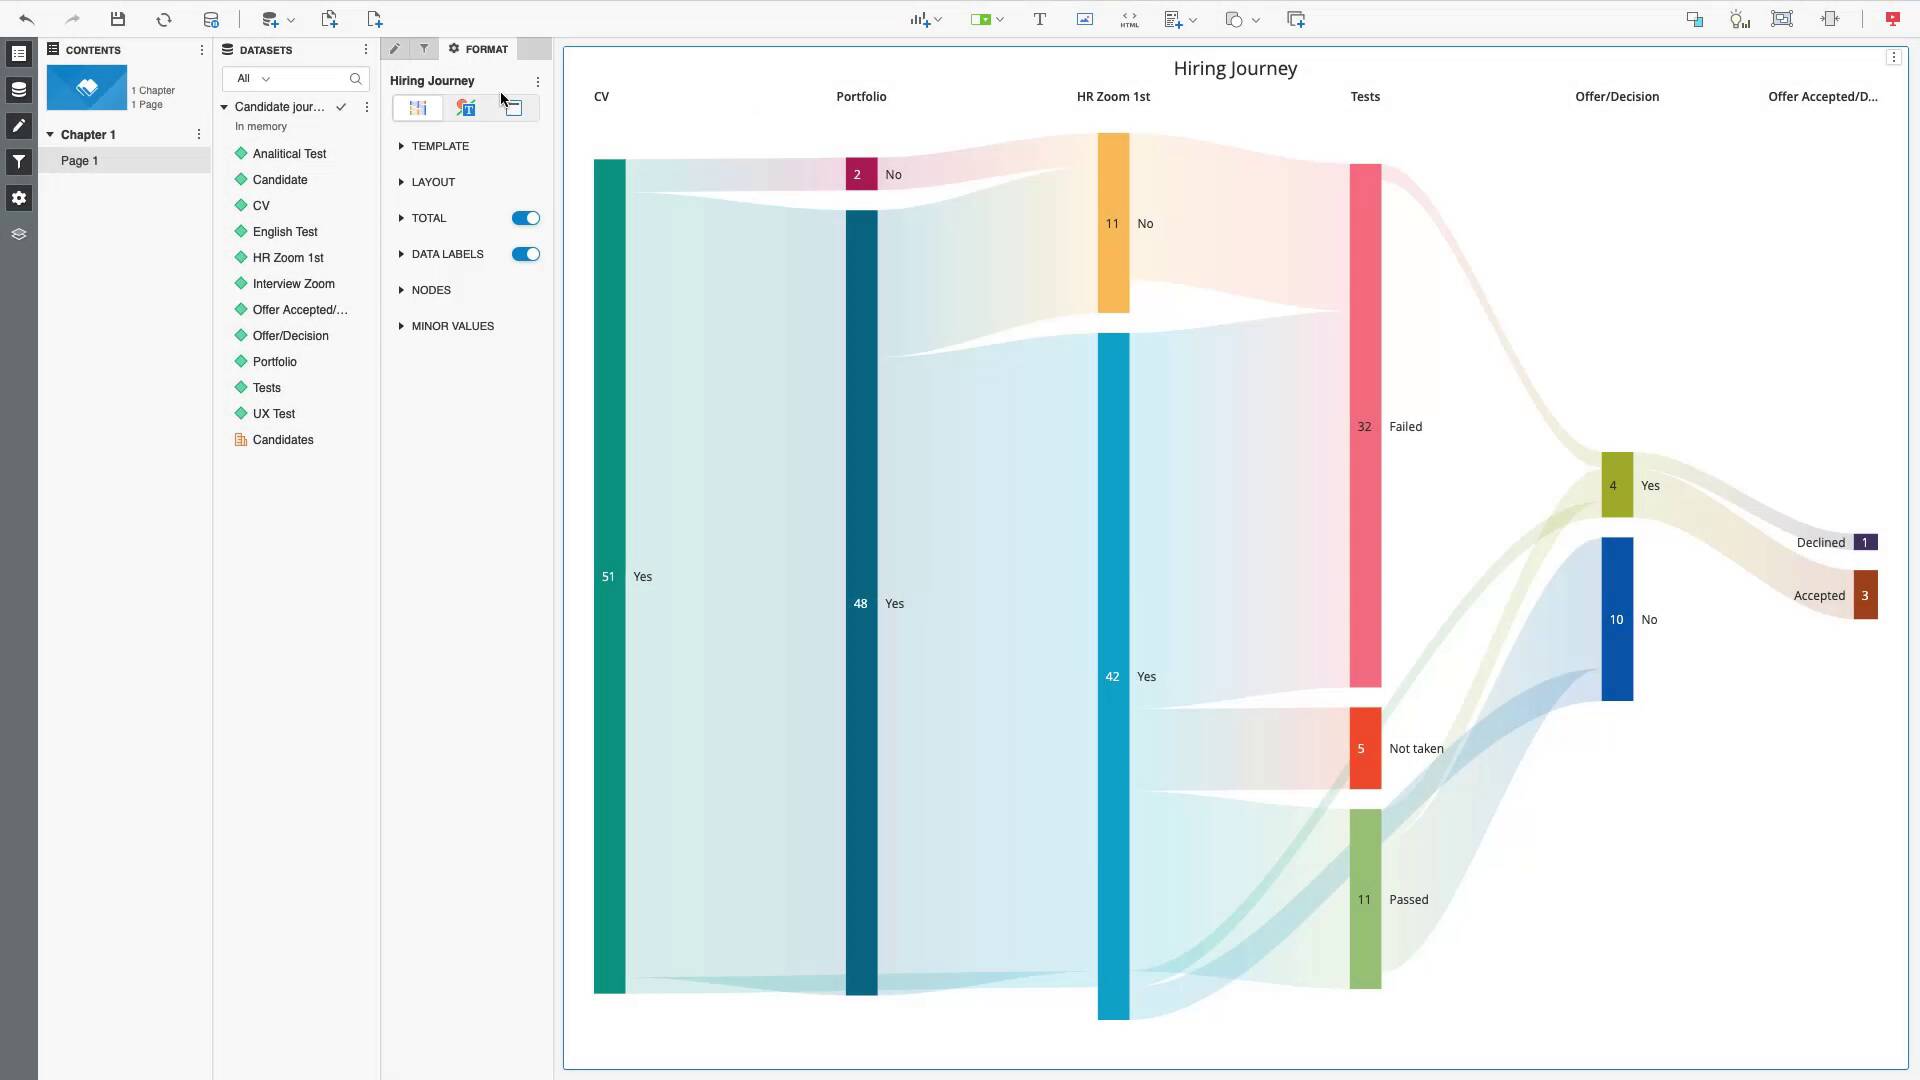Screen dimensions: 1920x1080
Task: Expand the MINOR VALUES section
Action: pyautogui.click(x=452, y=326)
